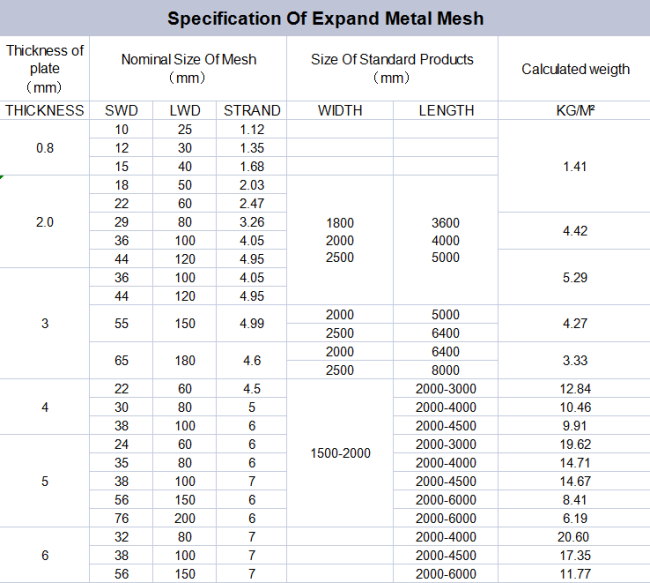Click the SWD column header
This screenshot has height=583, width=650.
tap(121, 111)
